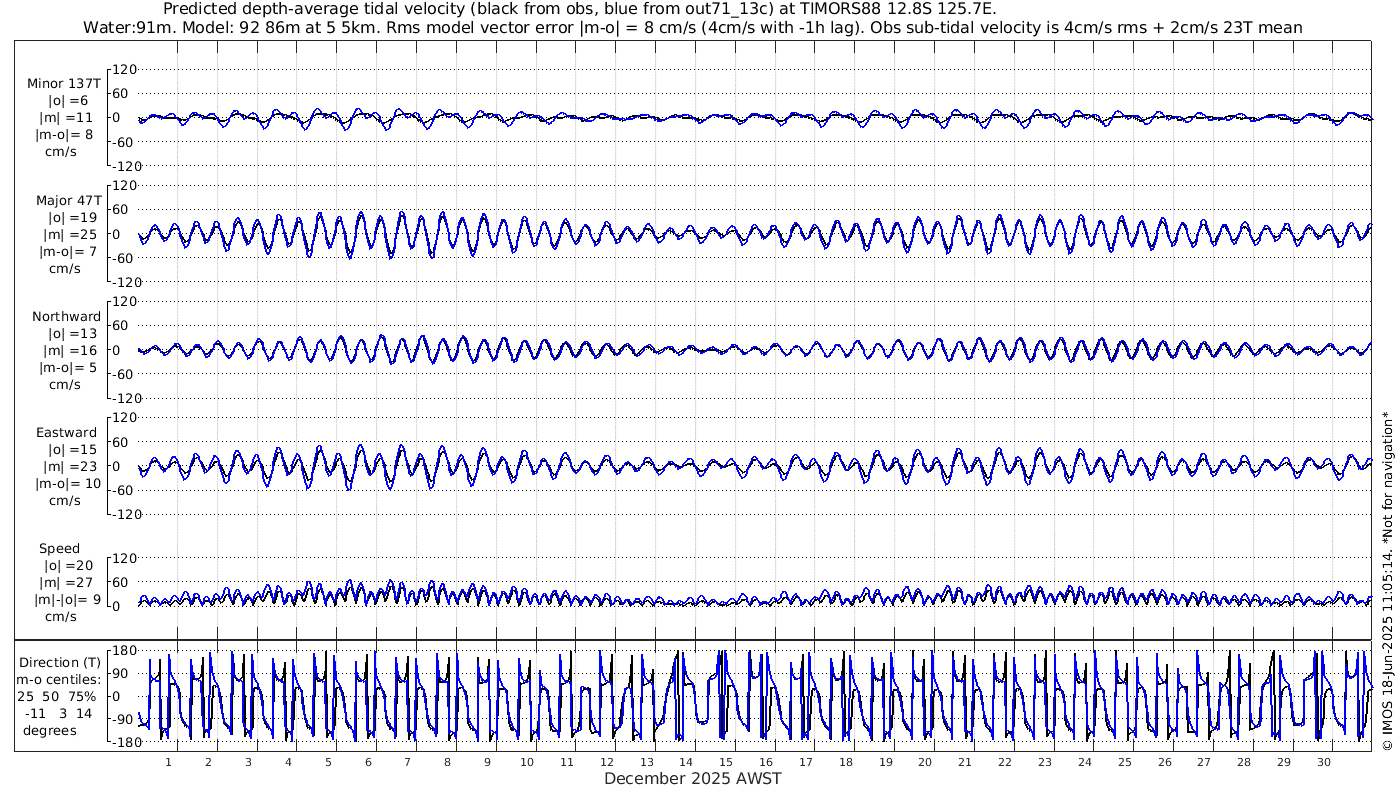
Task: Select day 22 on the date axis
Action: pos(1005,762)
